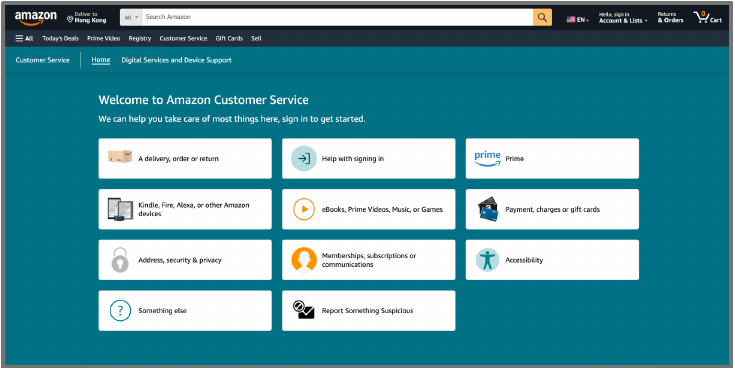735x368 pixels.
Task: Click the orange memberships person icon
Action: coord(304,260)
